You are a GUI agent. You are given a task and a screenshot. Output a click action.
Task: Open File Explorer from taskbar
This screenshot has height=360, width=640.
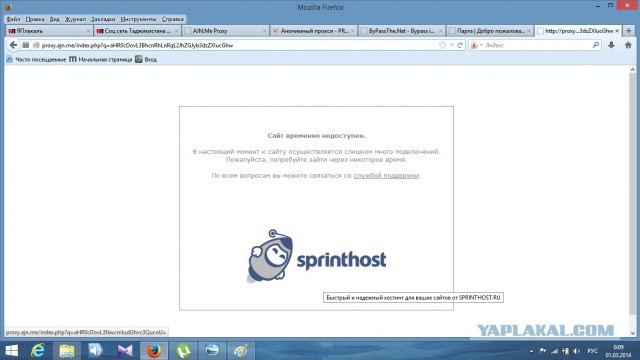pyautogui.click(x=67, y=351)
